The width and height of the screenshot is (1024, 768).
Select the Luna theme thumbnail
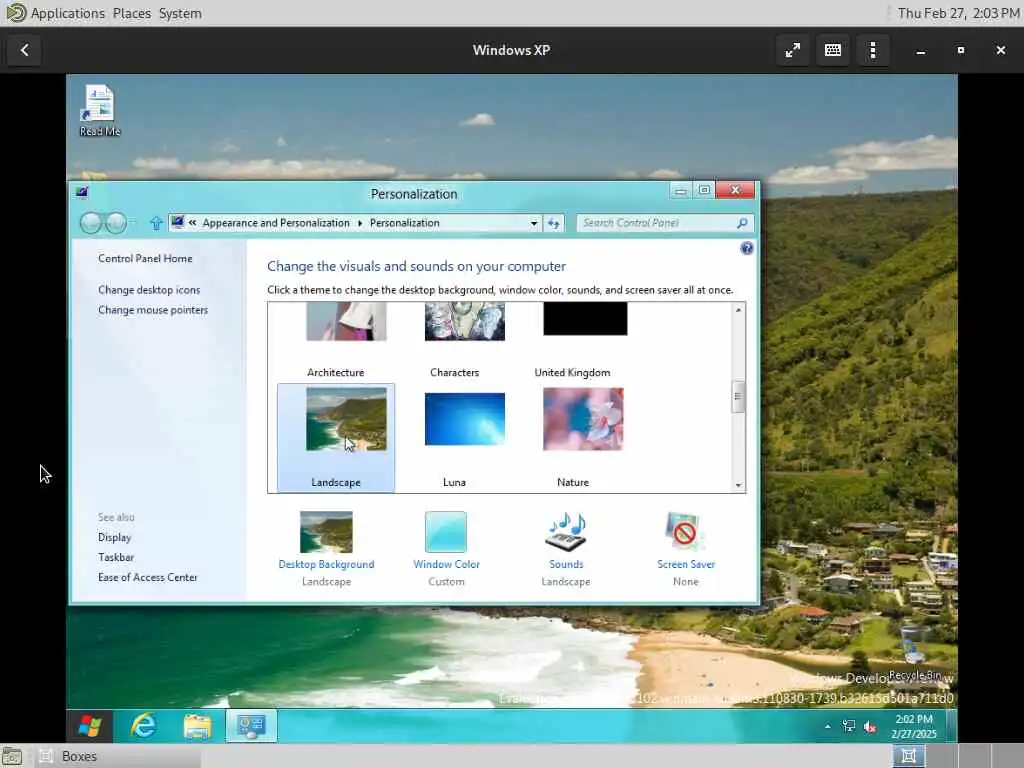(x=465, y=419)
